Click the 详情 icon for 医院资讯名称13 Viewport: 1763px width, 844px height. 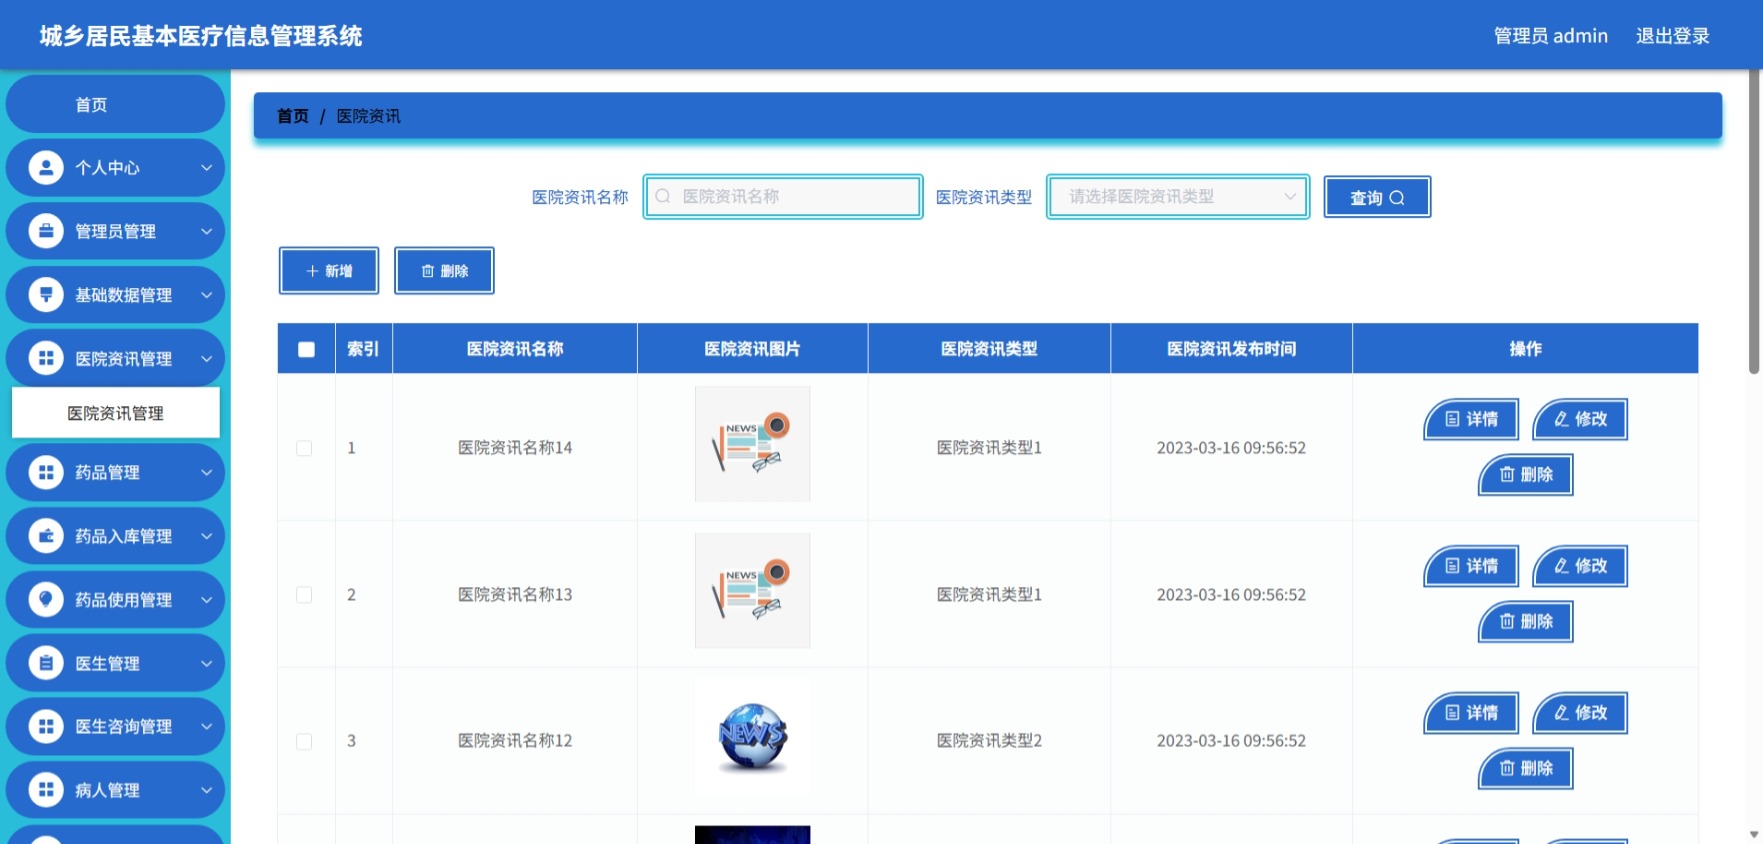tap(1453, 566)
